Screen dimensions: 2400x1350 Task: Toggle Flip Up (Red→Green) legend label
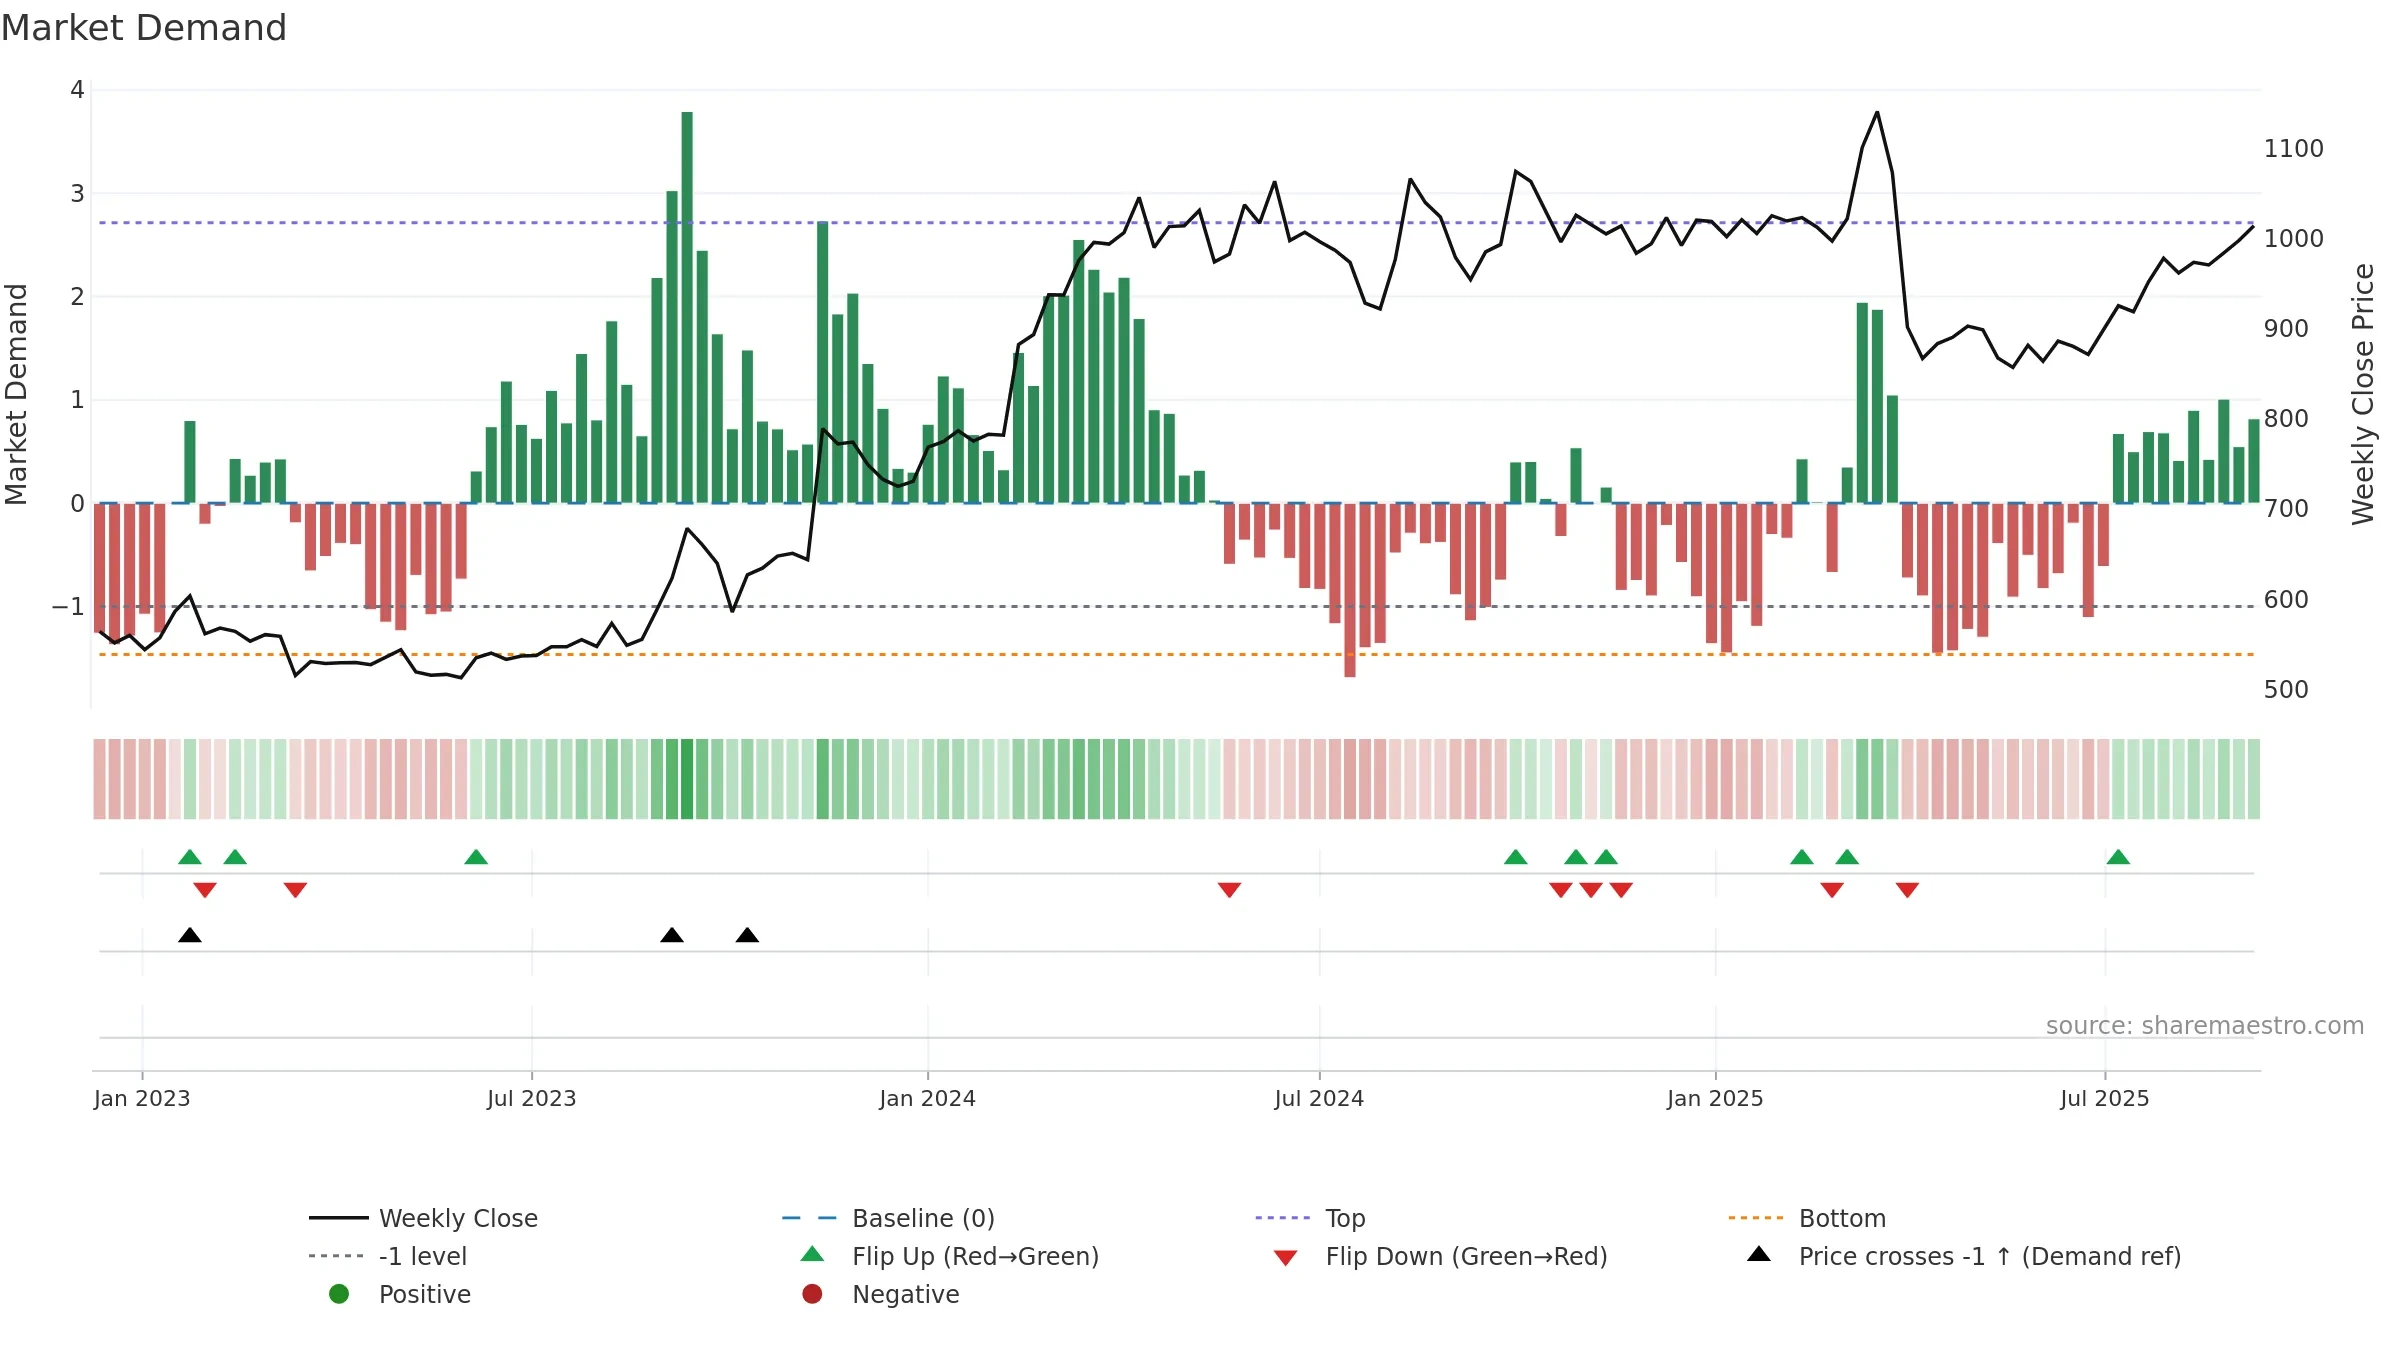coord(975,1256)
